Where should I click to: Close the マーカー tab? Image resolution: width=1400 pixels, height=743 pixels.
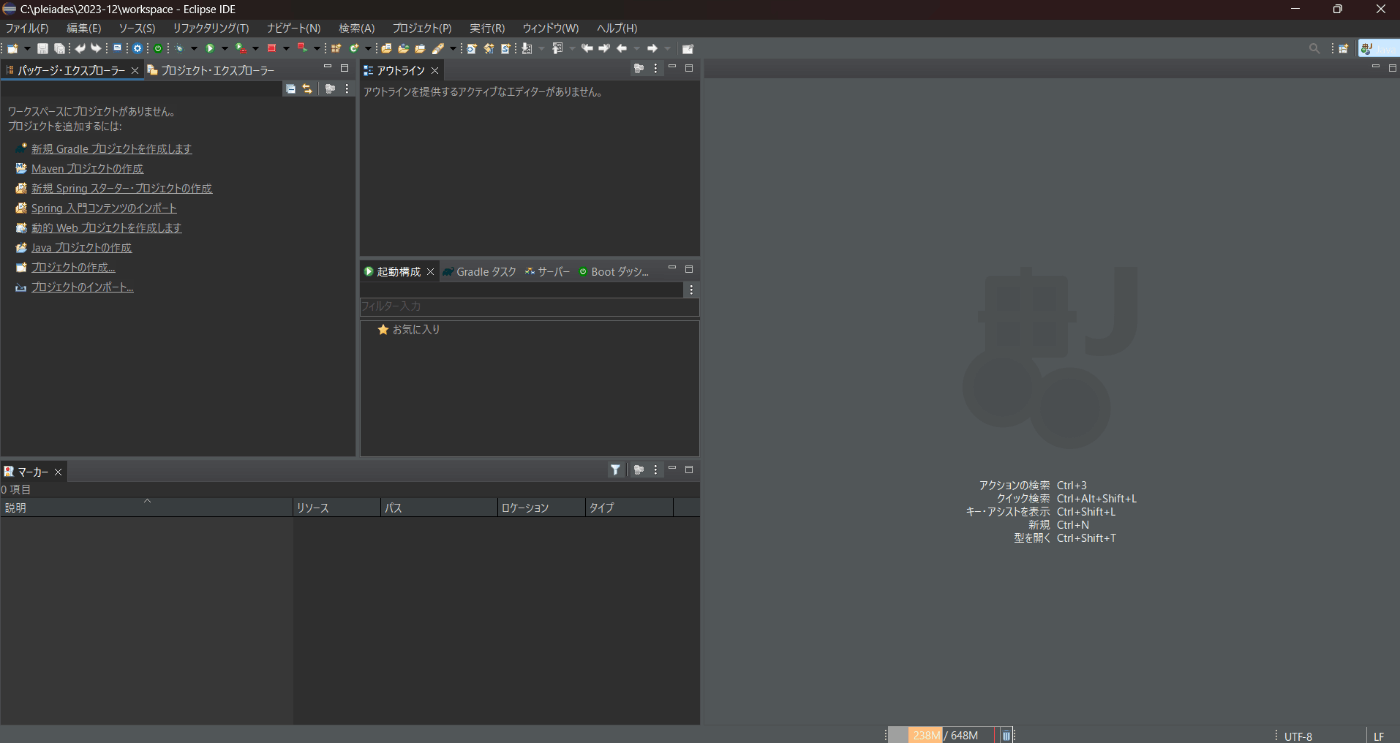(58, 471)
